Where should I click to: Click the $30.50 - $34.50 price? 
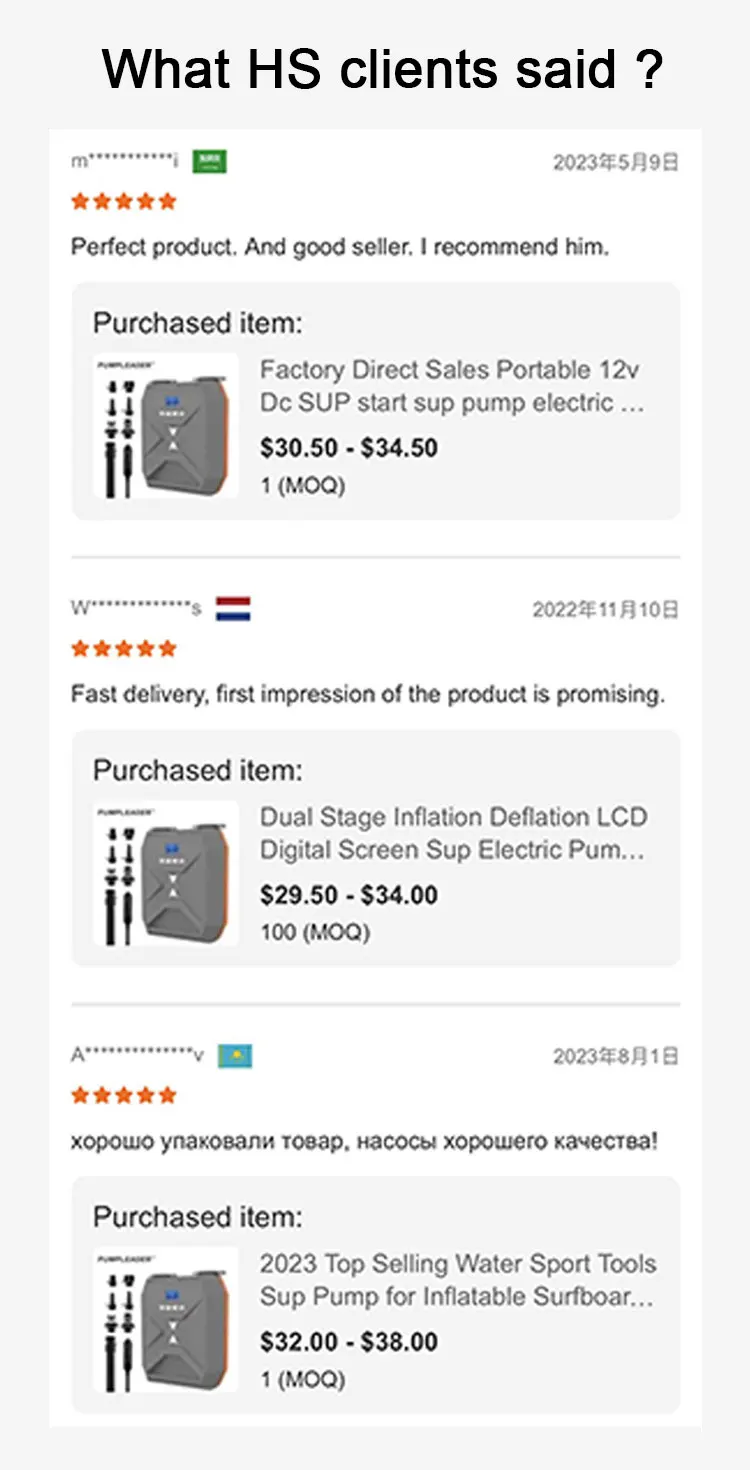(x=349, y=448)
